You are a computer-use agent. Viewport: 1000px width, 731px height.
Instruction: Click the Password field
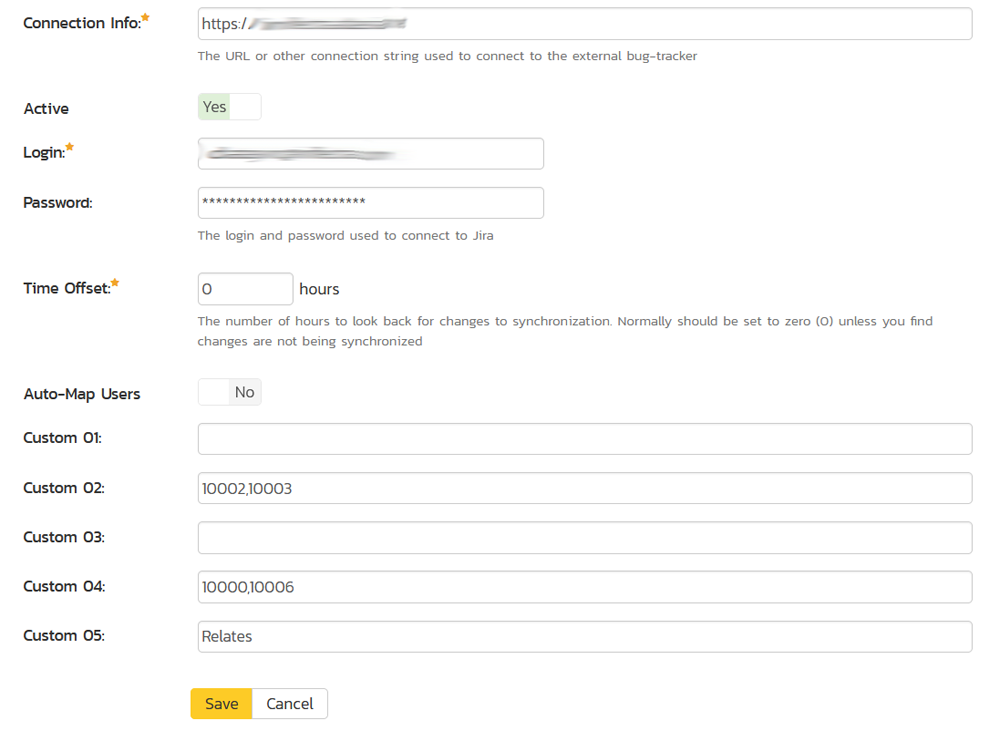click(370, 202)
